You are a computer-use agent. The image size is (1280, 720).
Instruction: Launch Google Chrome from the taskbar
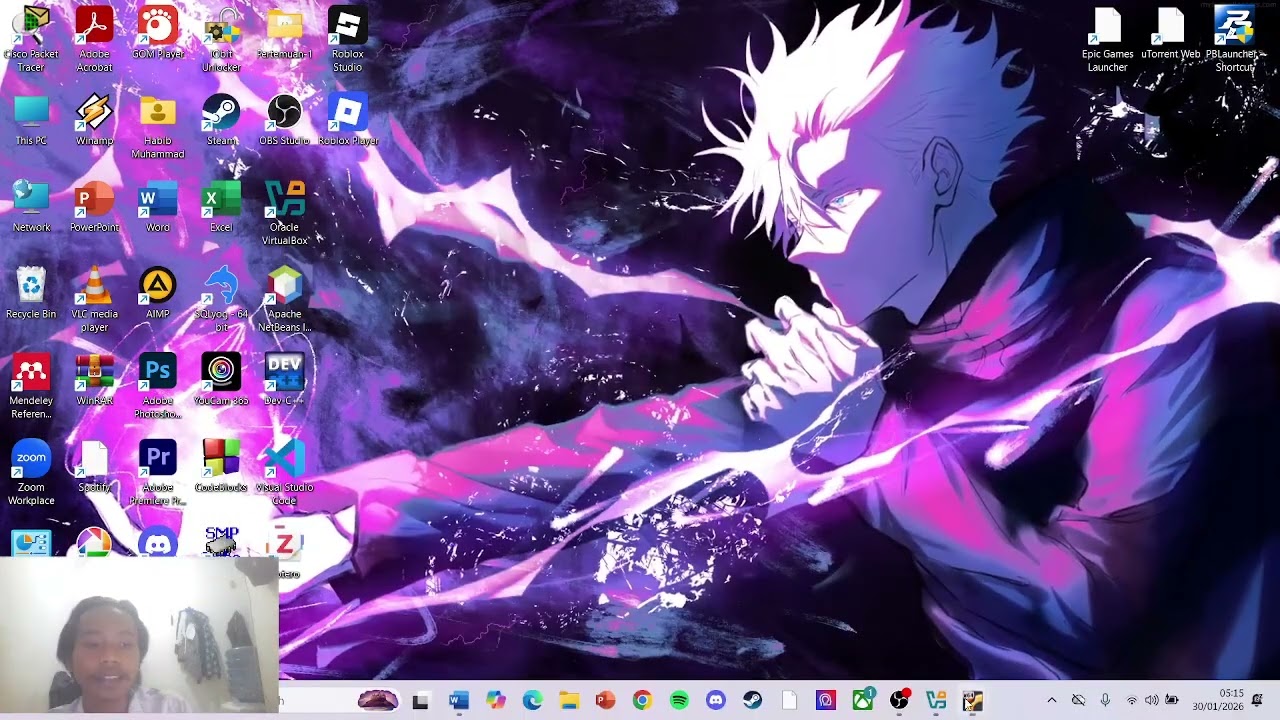[x=642, y=701]
